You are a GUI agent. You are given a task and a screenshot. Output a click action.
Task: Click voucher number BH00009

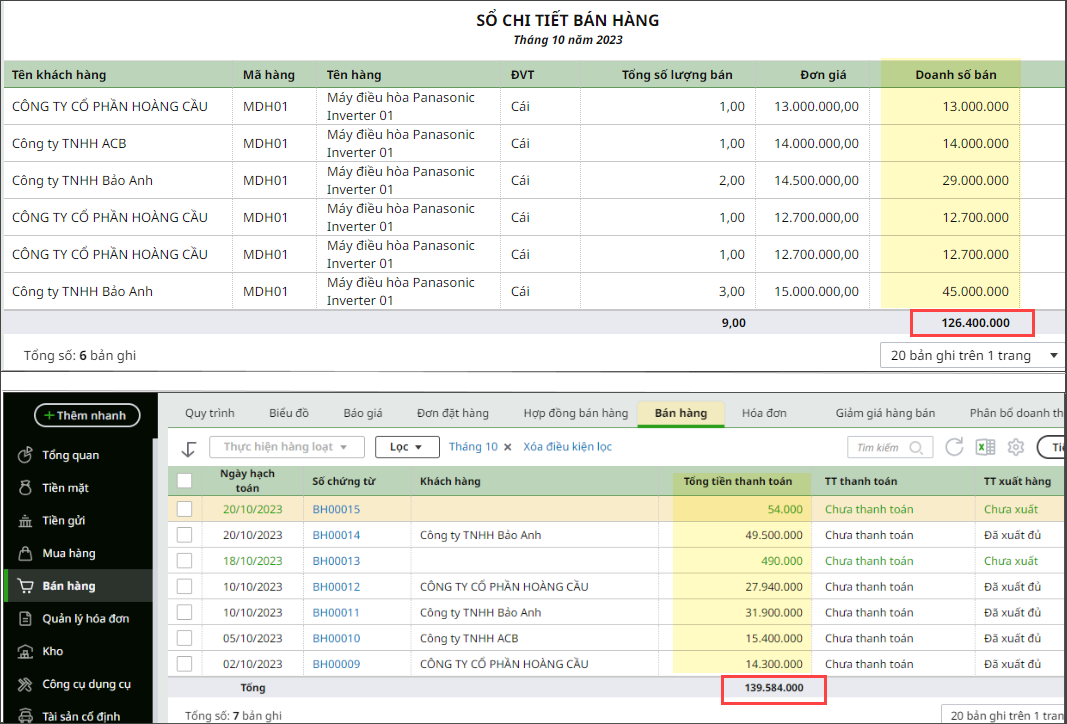pyautogui.click(x=336, y=664)
